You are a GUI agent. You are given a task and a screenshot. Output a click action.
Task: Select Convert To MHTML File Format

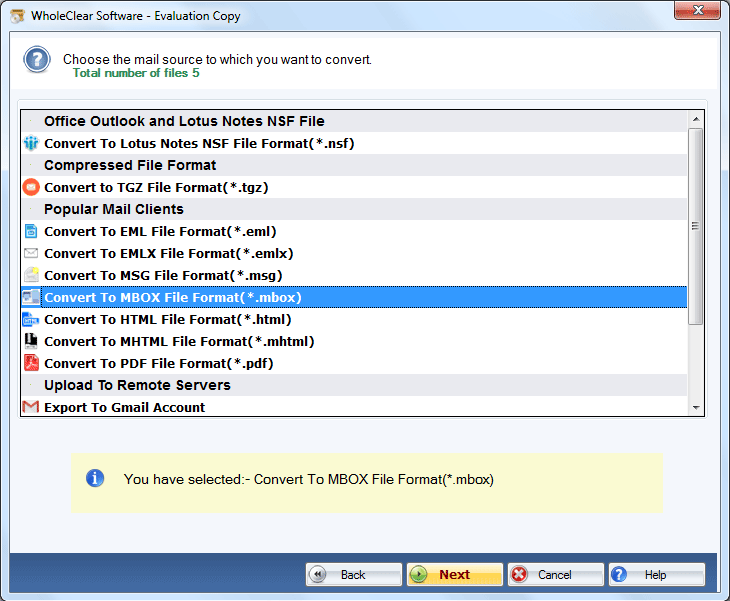[x=354, y=341]
